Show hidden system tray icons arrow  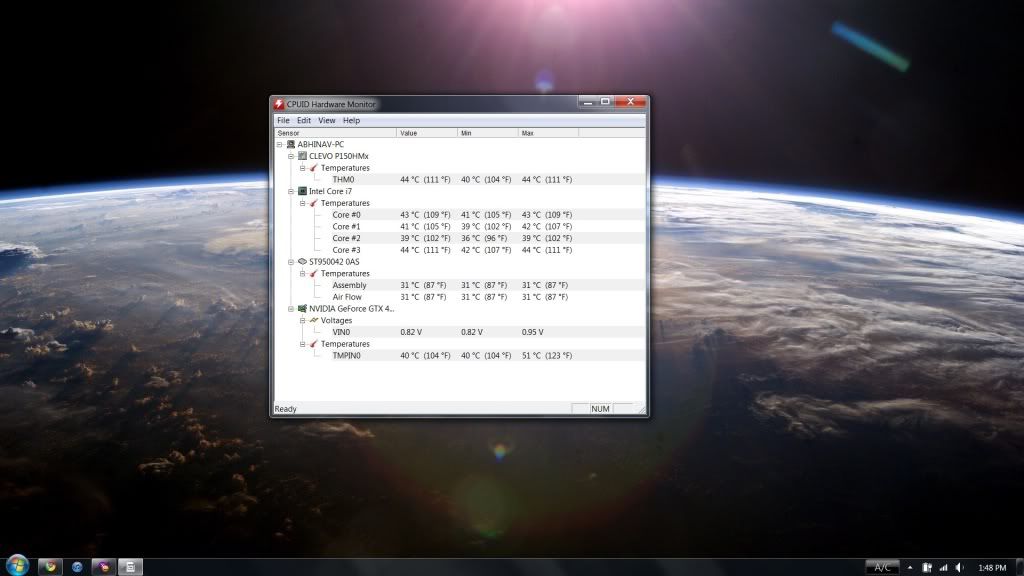910,568
